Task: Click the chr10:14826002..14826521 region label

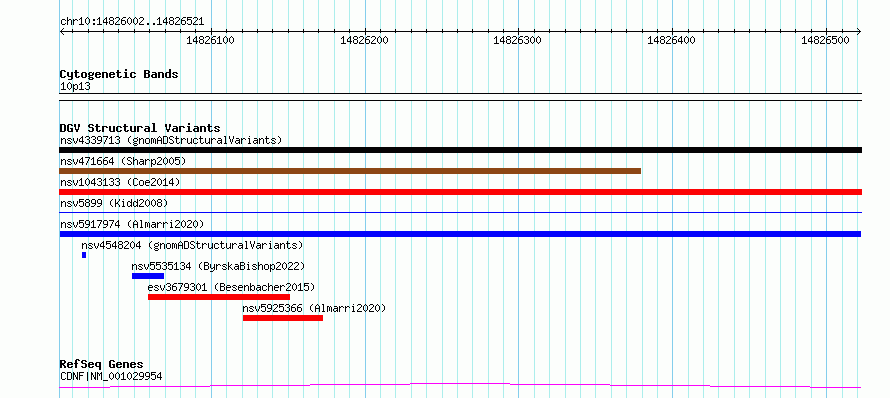Action: [x=132, y=22]
